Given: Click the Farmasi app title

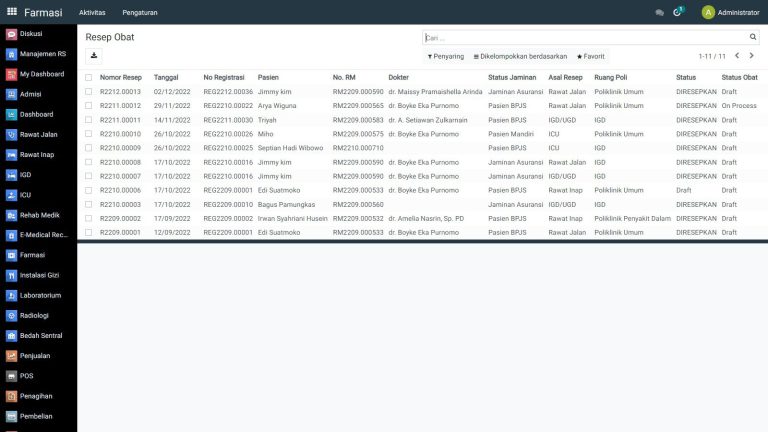Looking at the screenshot, I should (x=43, y=13).
